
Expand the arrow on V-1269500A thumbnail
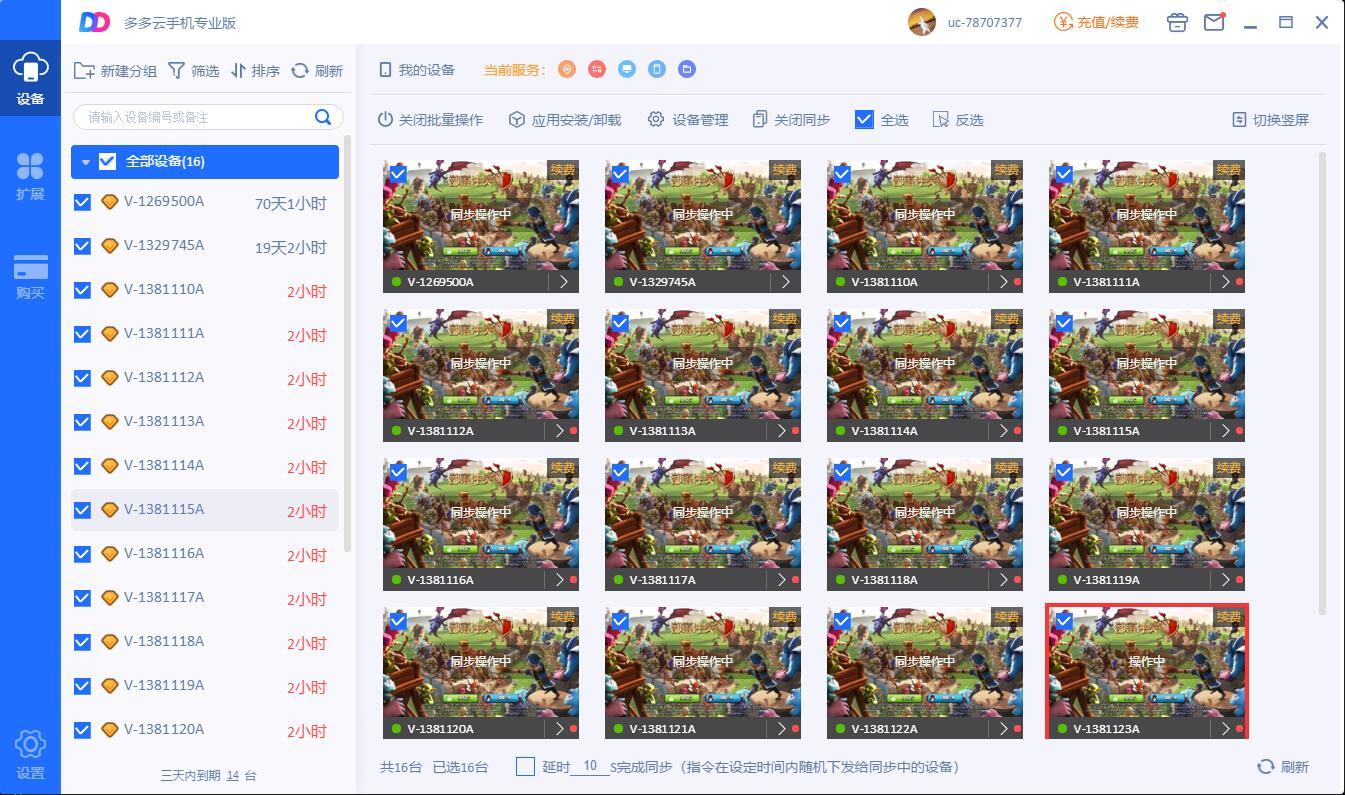(x=564, y=282)
